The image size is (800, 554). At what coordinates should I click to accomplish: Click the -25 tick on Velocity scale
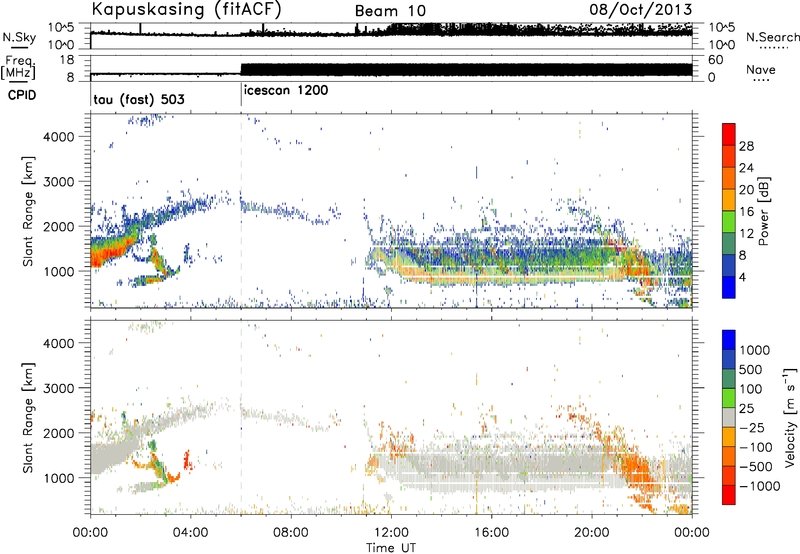755,428
